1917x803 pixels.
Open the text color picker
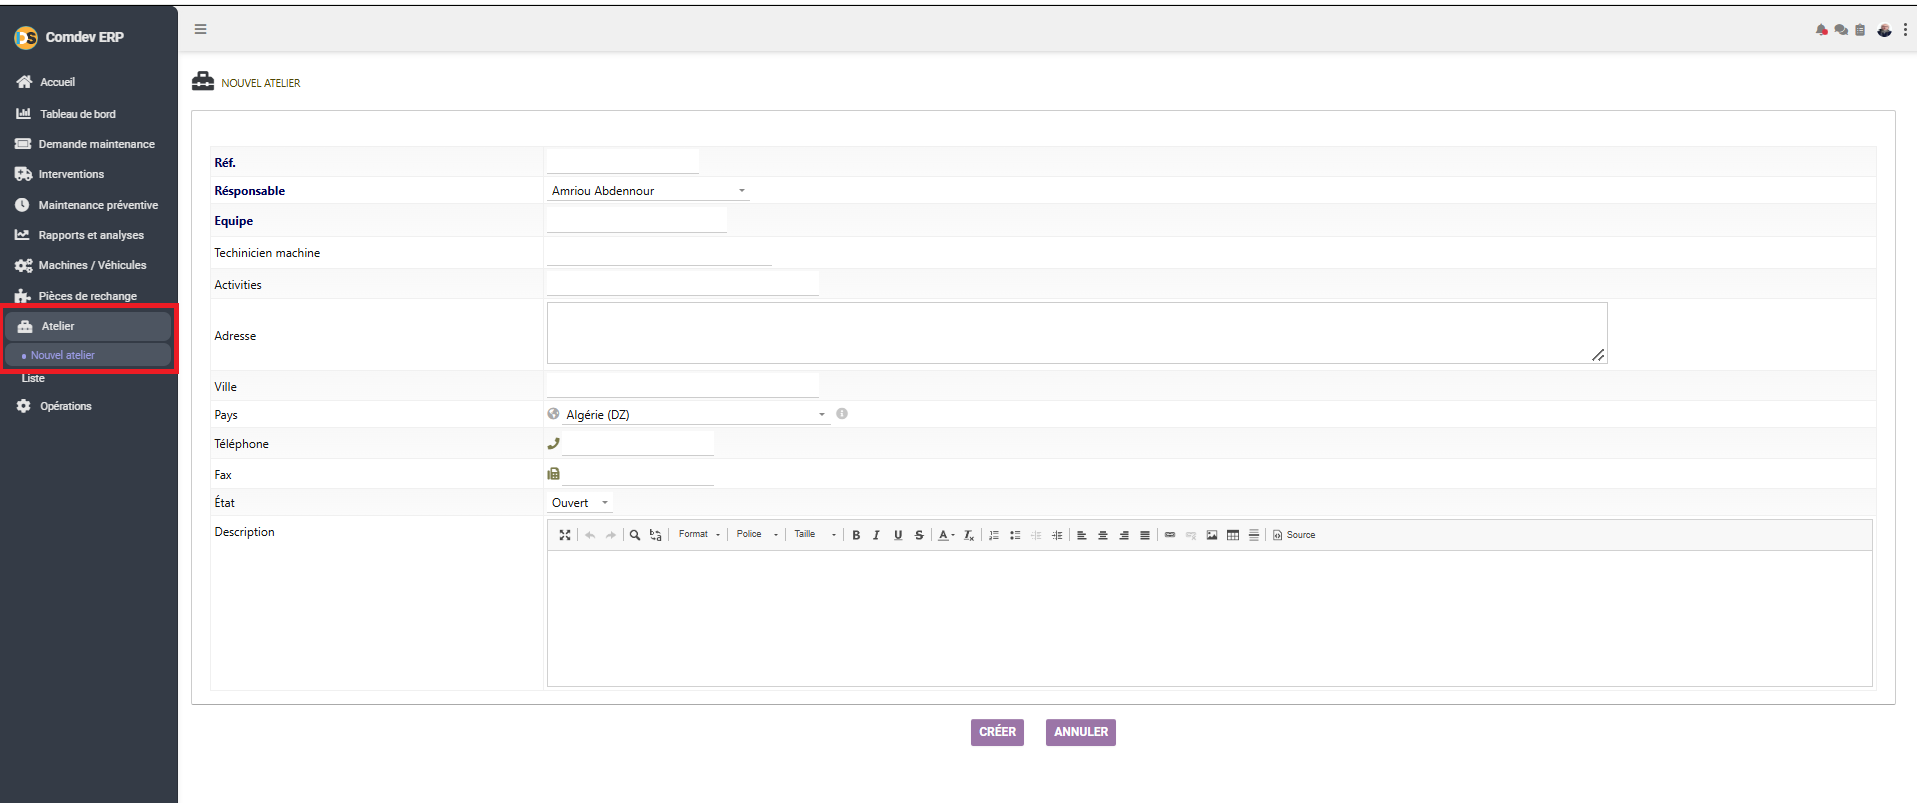click(x=946, y=535)
